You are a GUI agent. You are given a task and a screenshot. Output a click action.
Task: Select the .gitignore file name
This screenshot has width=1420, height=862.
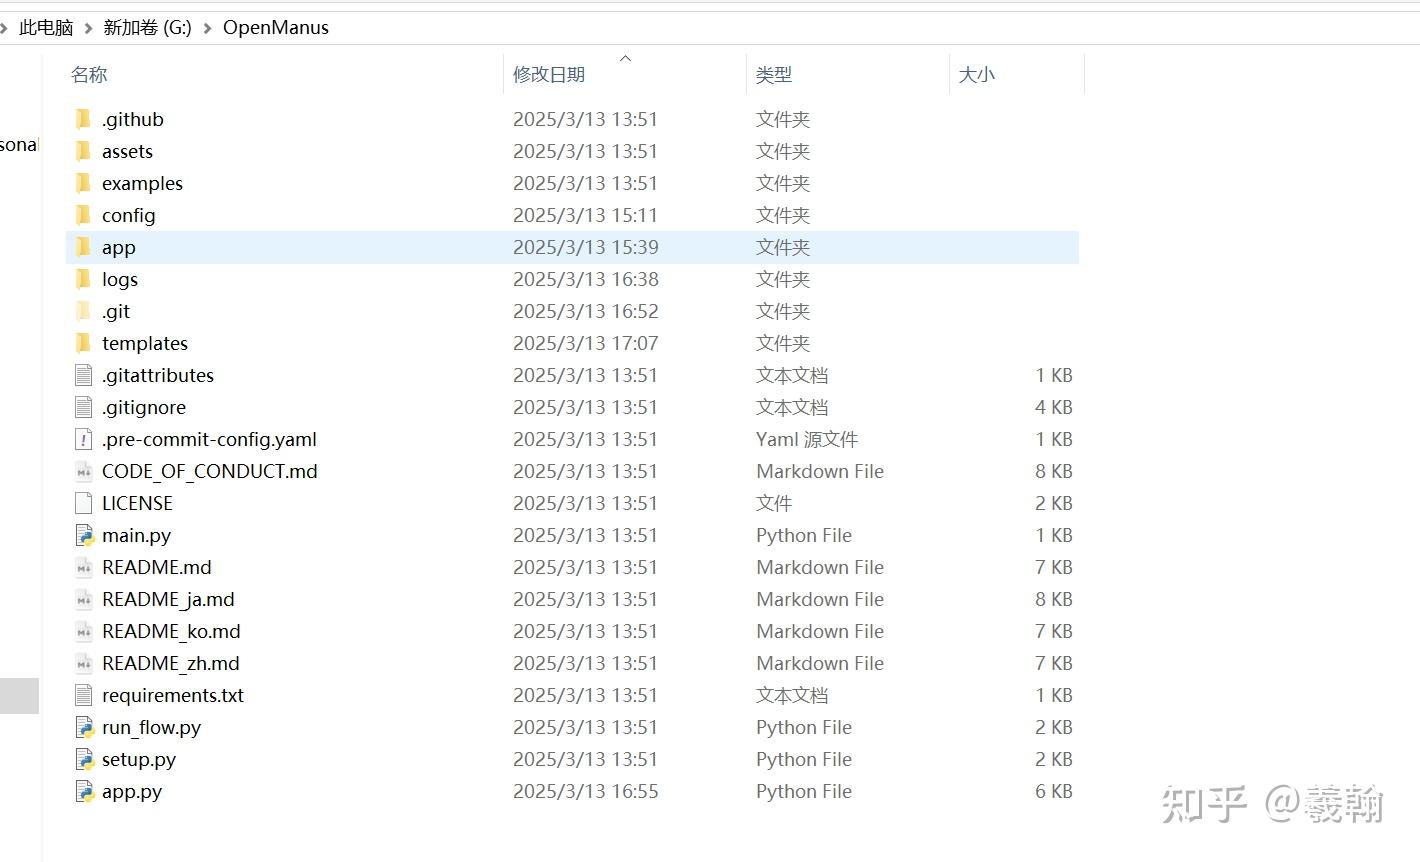144,408
